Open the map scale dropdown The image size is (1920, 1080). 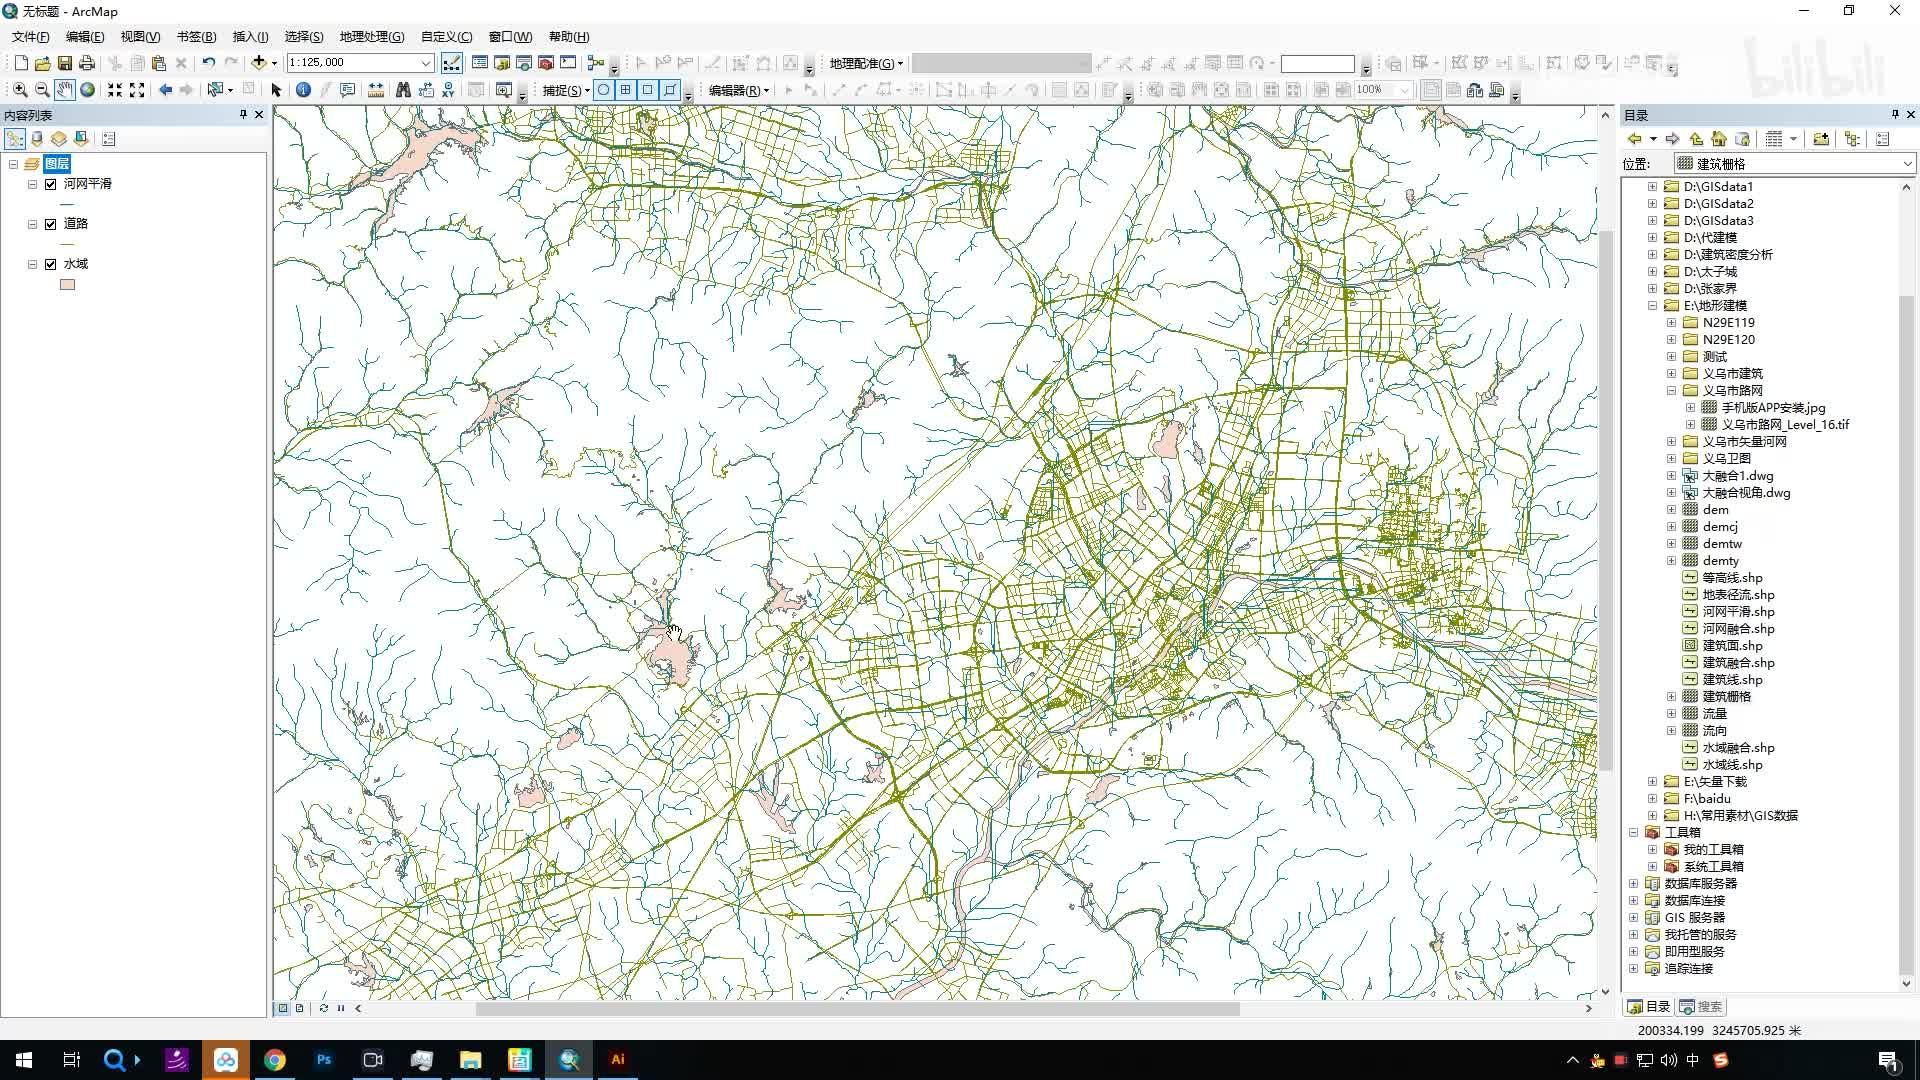(426, 63)
